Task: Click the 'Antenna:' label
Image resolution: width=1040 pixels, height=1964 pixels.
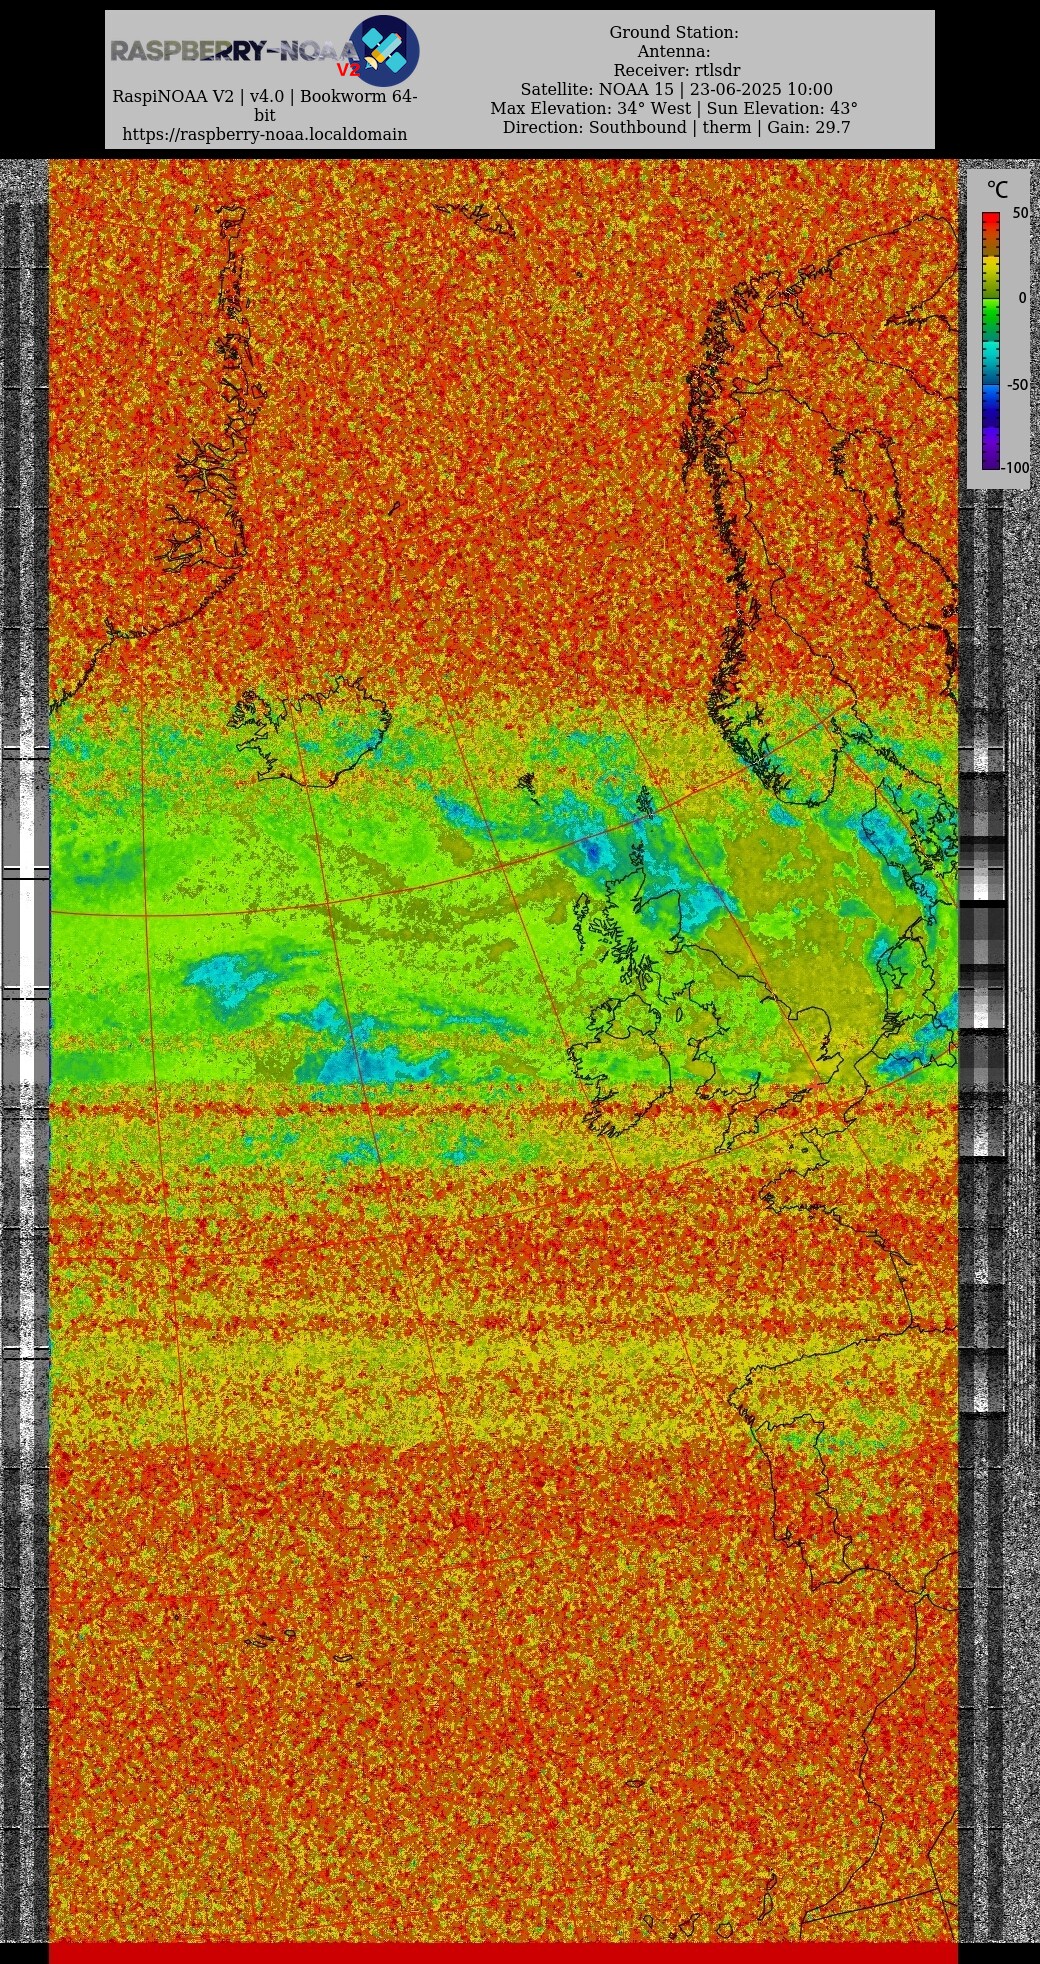Action: [674, 52]
